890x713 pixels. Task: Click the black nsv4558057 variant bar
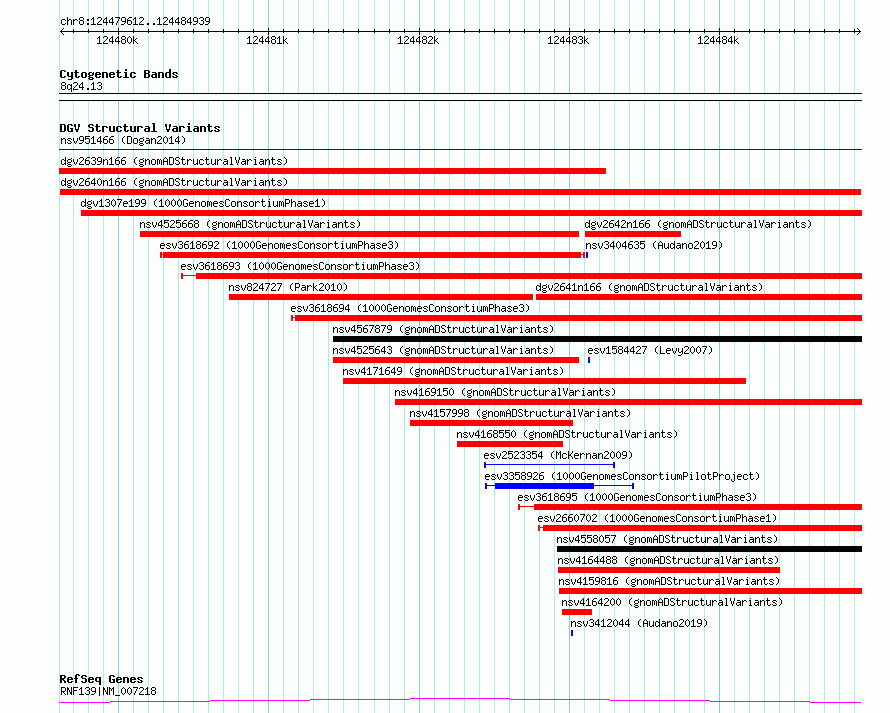710,549
